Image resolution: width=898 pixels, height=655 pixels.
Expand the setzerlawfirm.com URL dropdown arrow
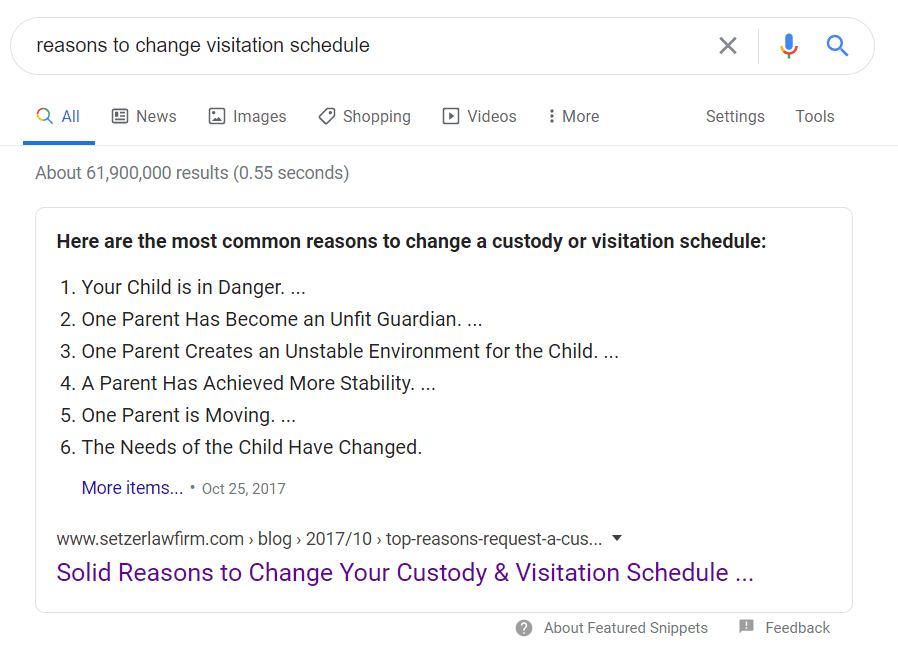pos(617,538)
